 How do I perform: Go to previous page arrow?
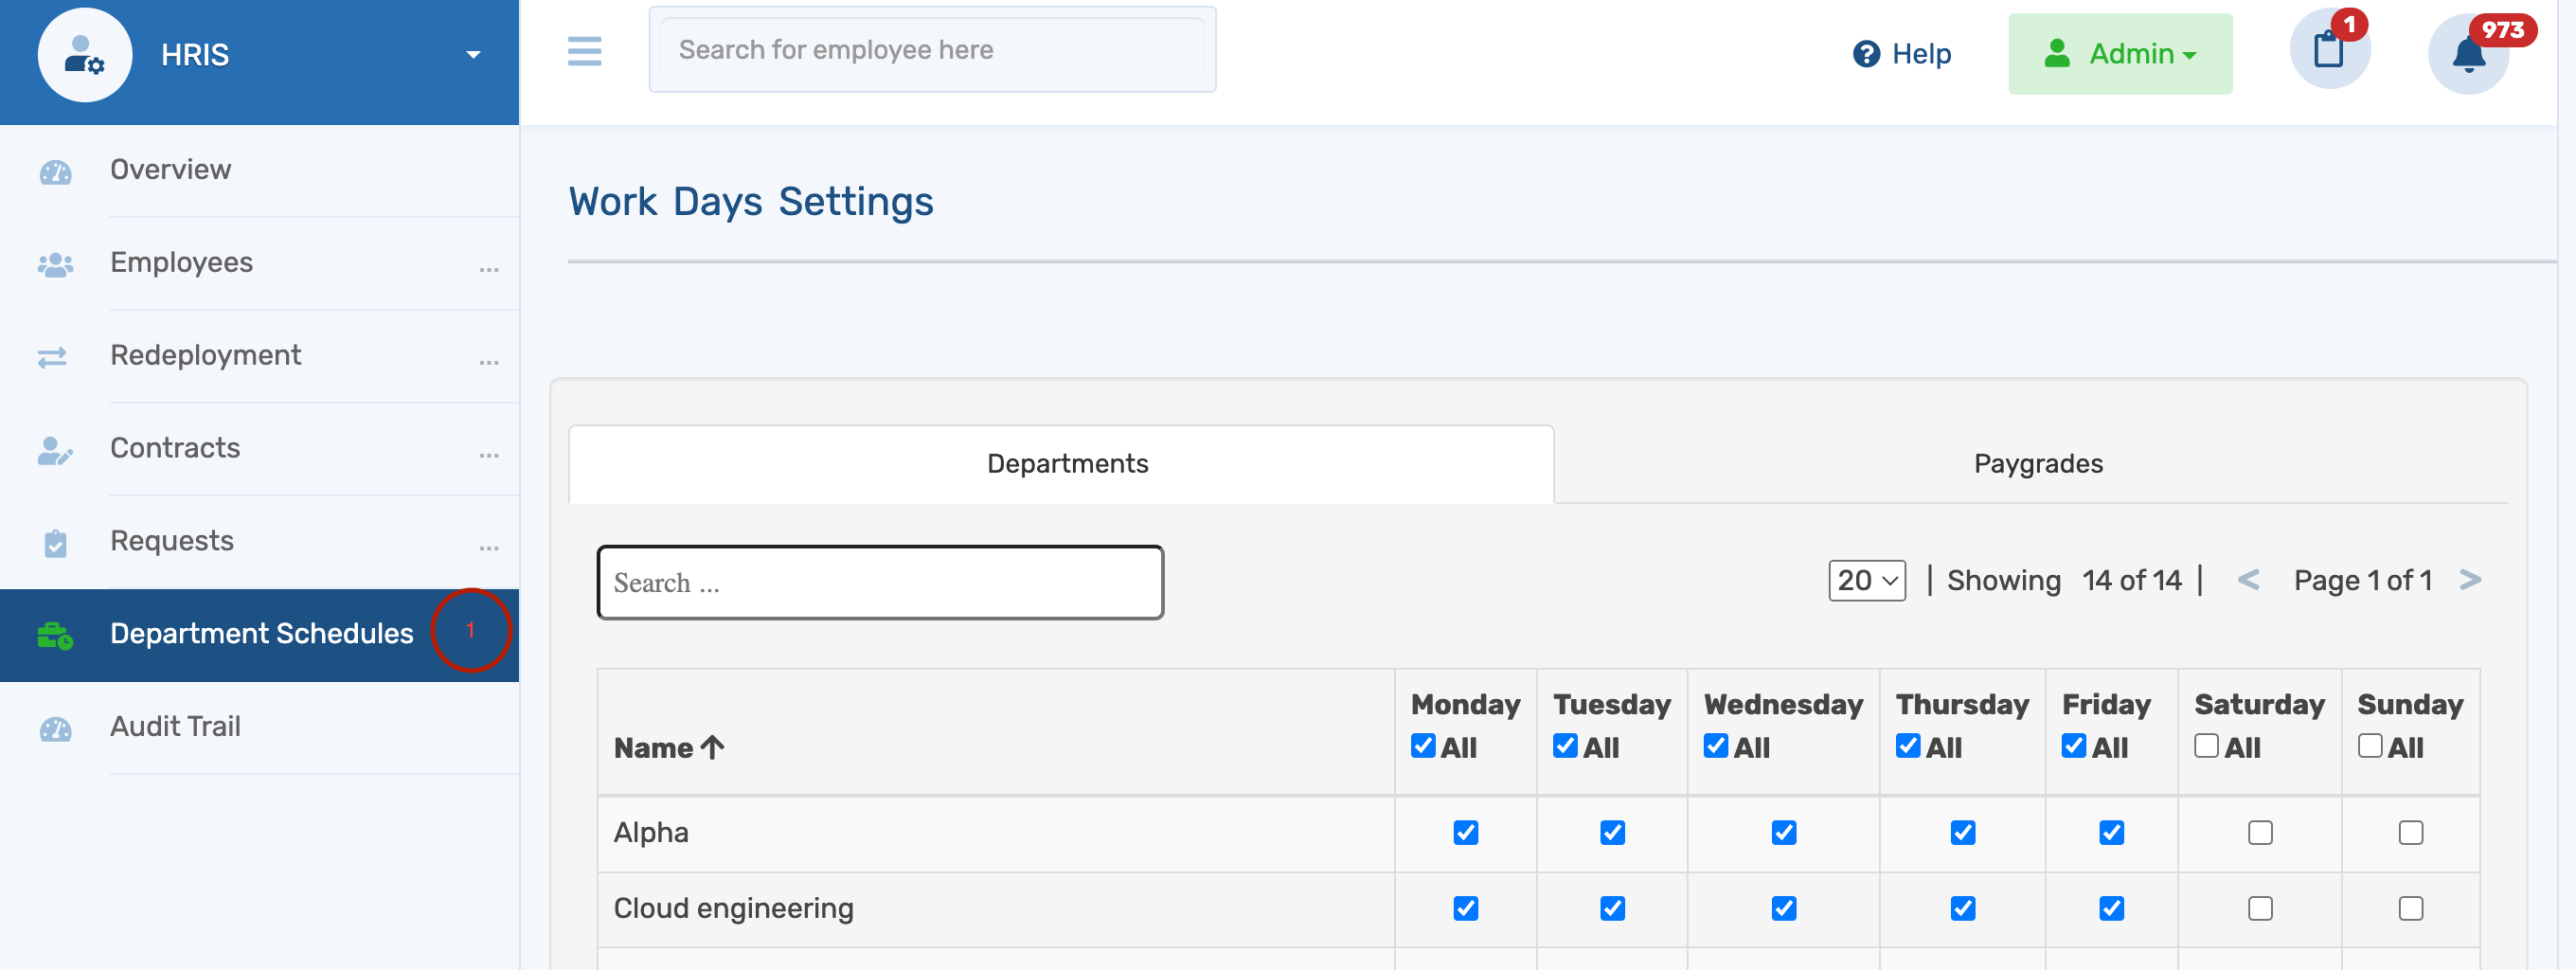tap(2247, 580)
